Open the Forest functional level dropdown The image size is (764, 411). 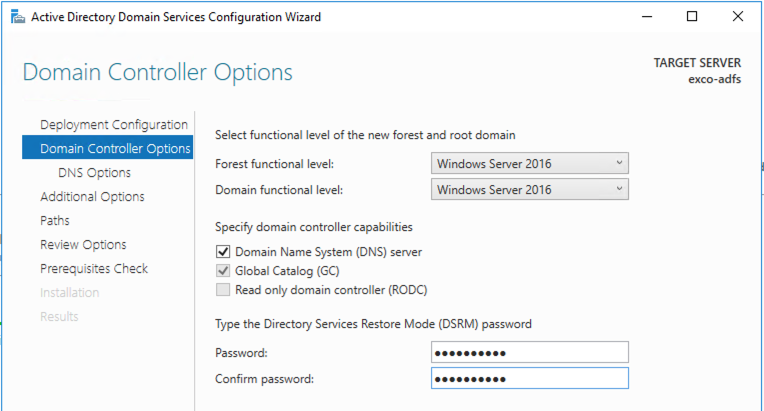click(530, 164)
